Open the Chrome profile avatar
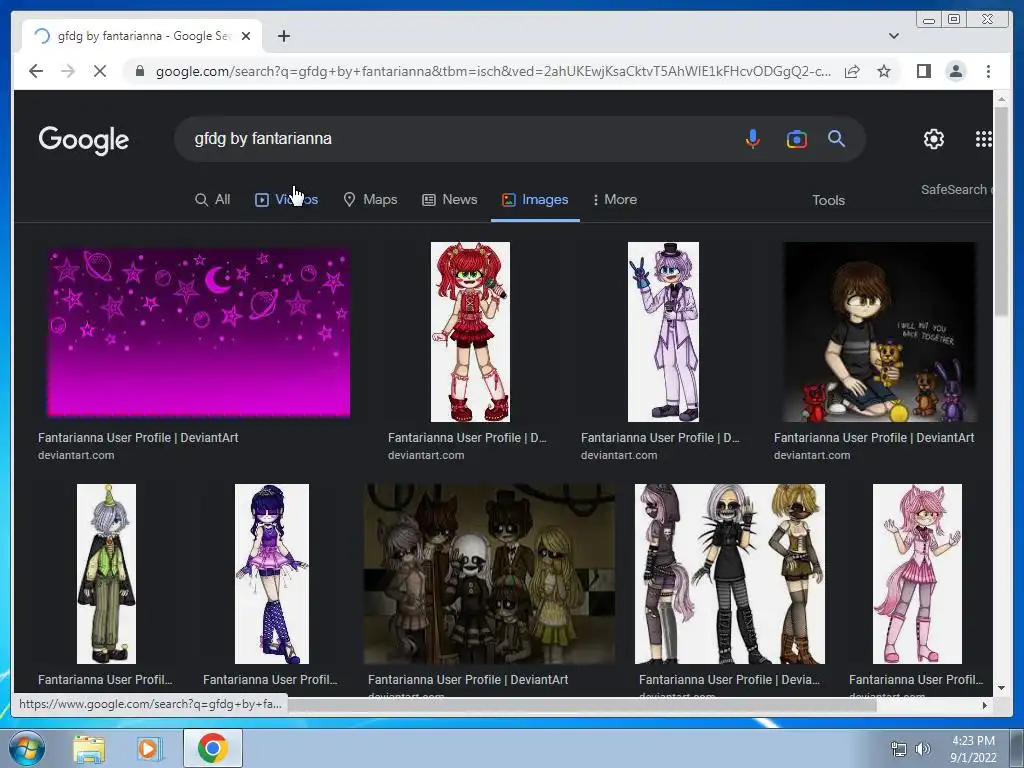This screenshot has height=768, width=1024. tap(955, 71)
